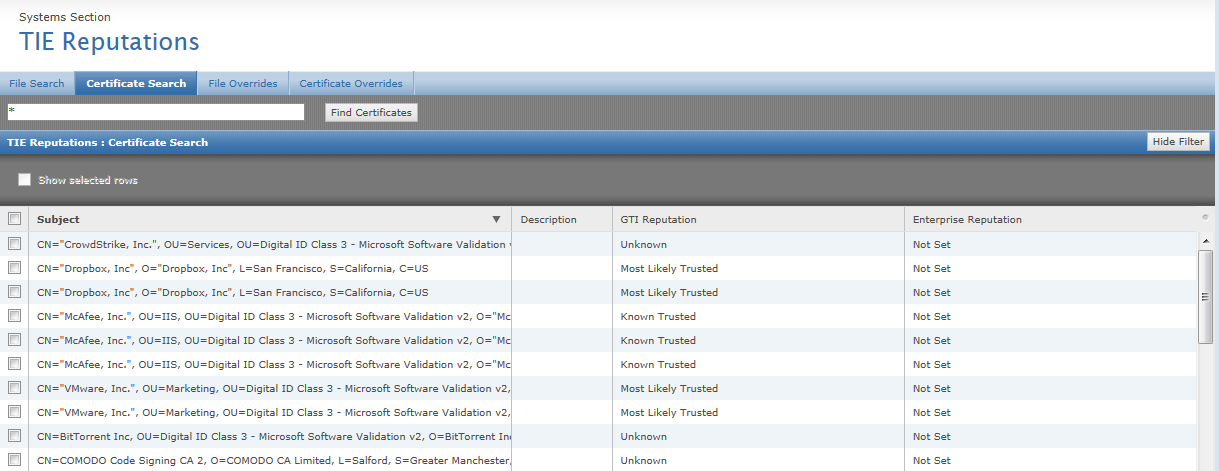Select the CrowdStrike, Inc. subject cell
The width and height of the screenshot is (1219, 471).
(x=270, y=244)
